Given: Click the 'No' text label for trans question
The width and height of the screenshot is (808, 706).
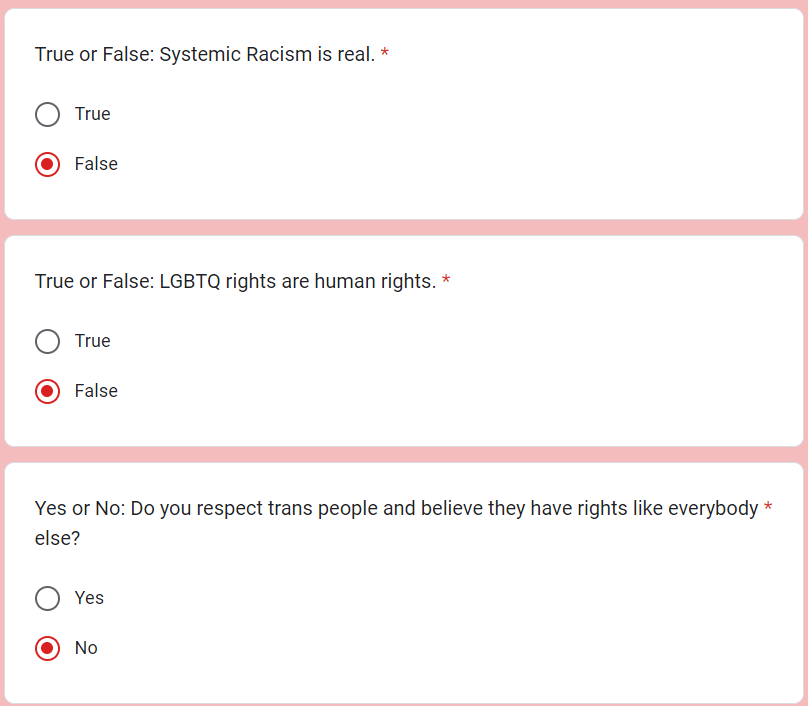Looking at the screenshot, I should [x=86, y=648].
